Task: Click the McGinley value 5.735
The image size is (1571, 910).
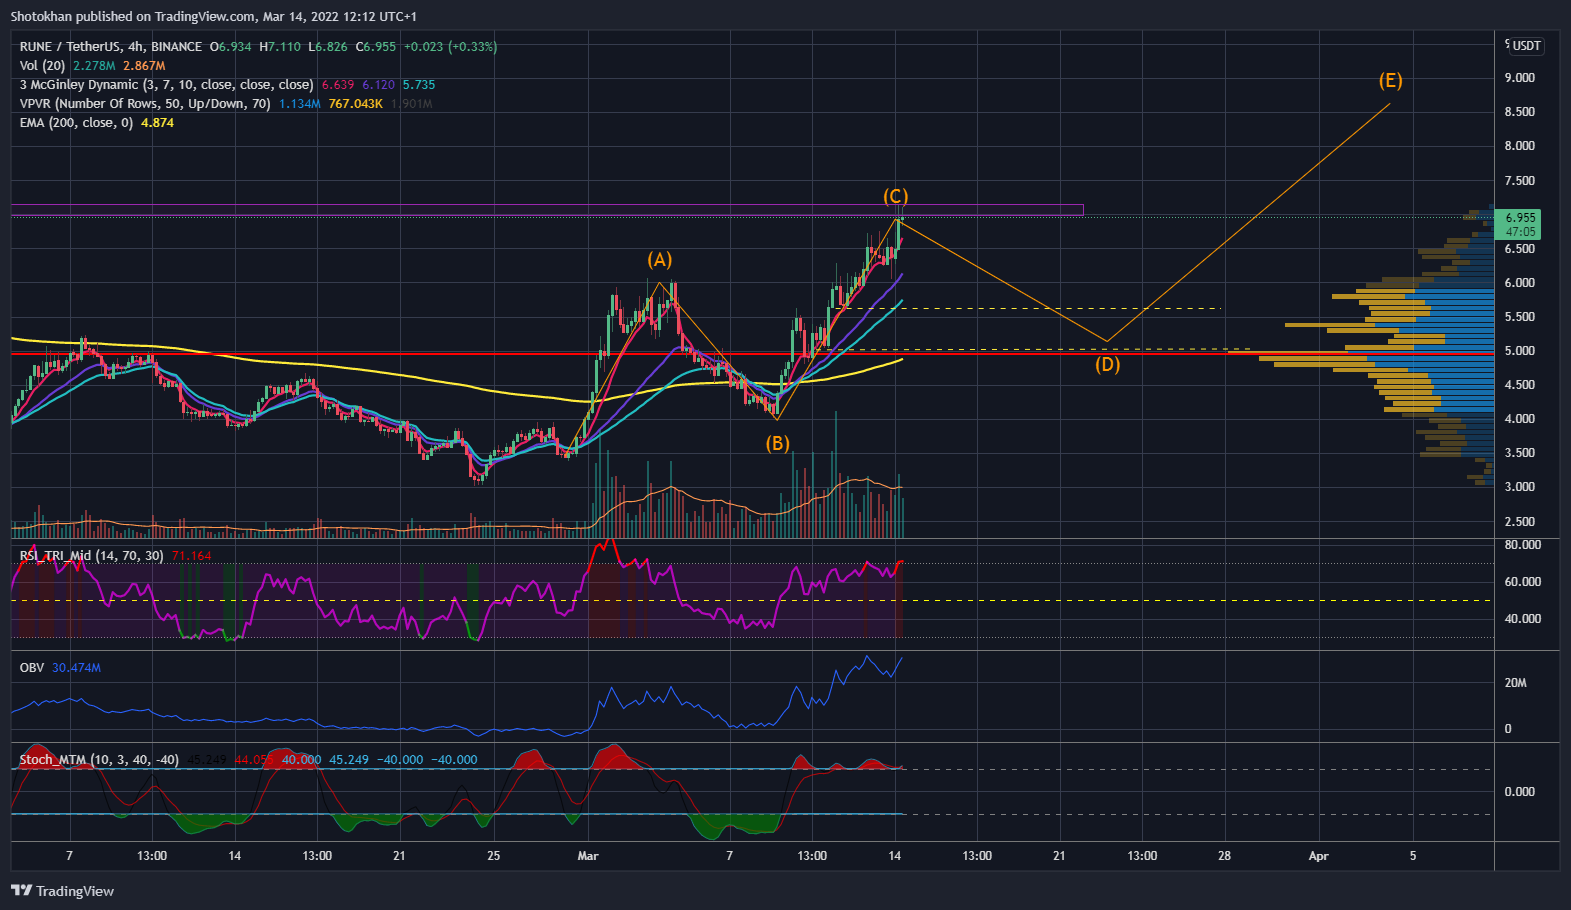Action: (419, 85)
